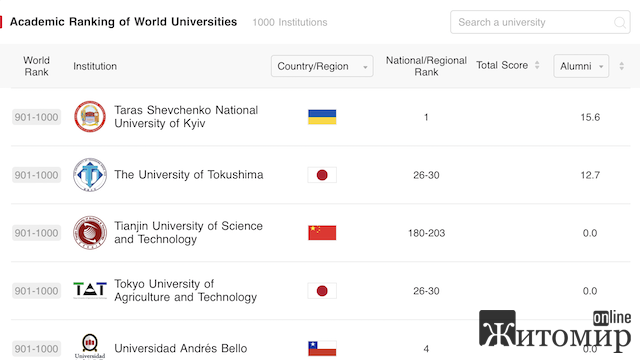This screenshot has width=640, height=360.
Task: Sort by Total Score arrows
Action: click(537, 65)
